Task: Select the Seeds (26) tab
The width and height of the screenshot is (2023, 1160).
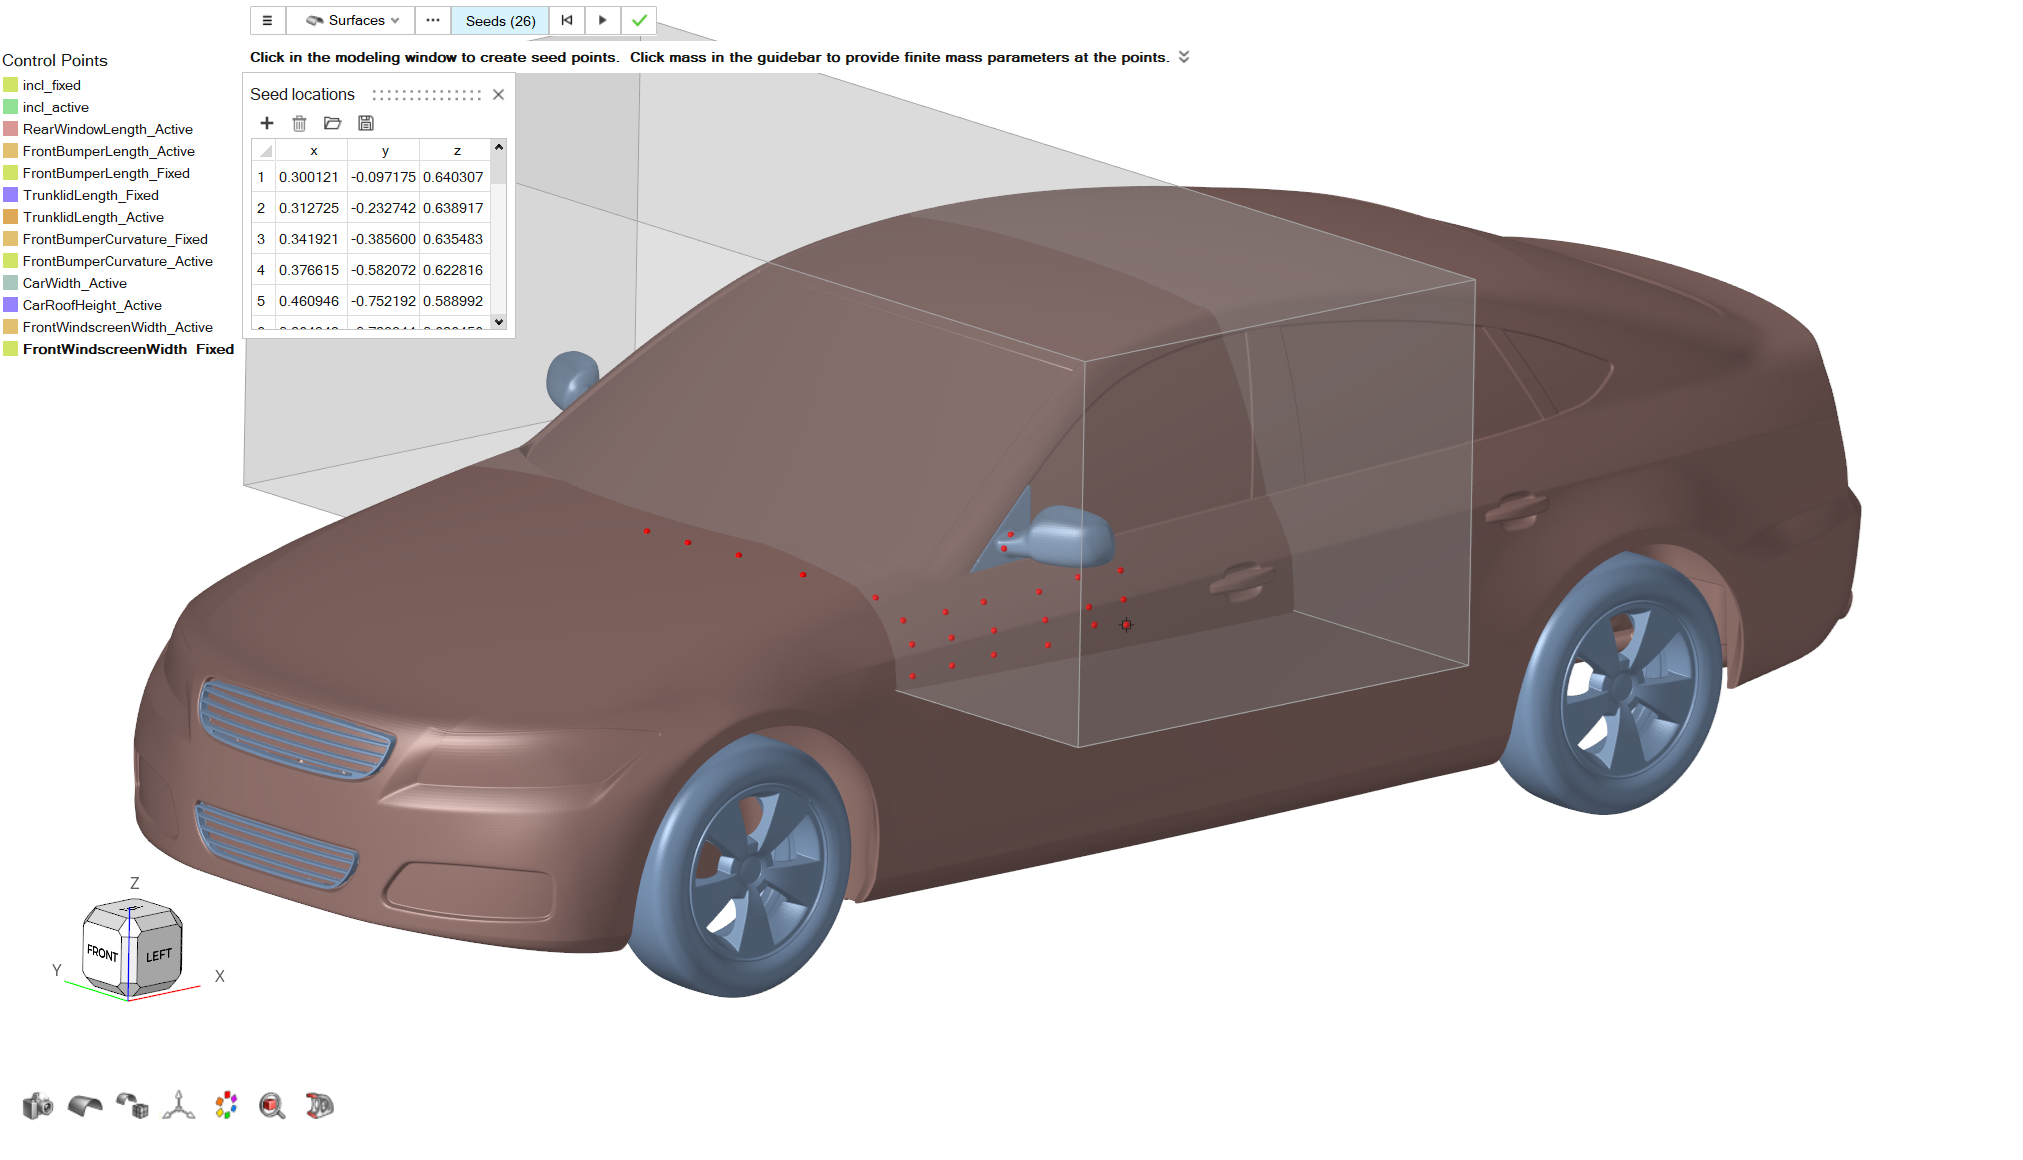Action: click(500, 20)
